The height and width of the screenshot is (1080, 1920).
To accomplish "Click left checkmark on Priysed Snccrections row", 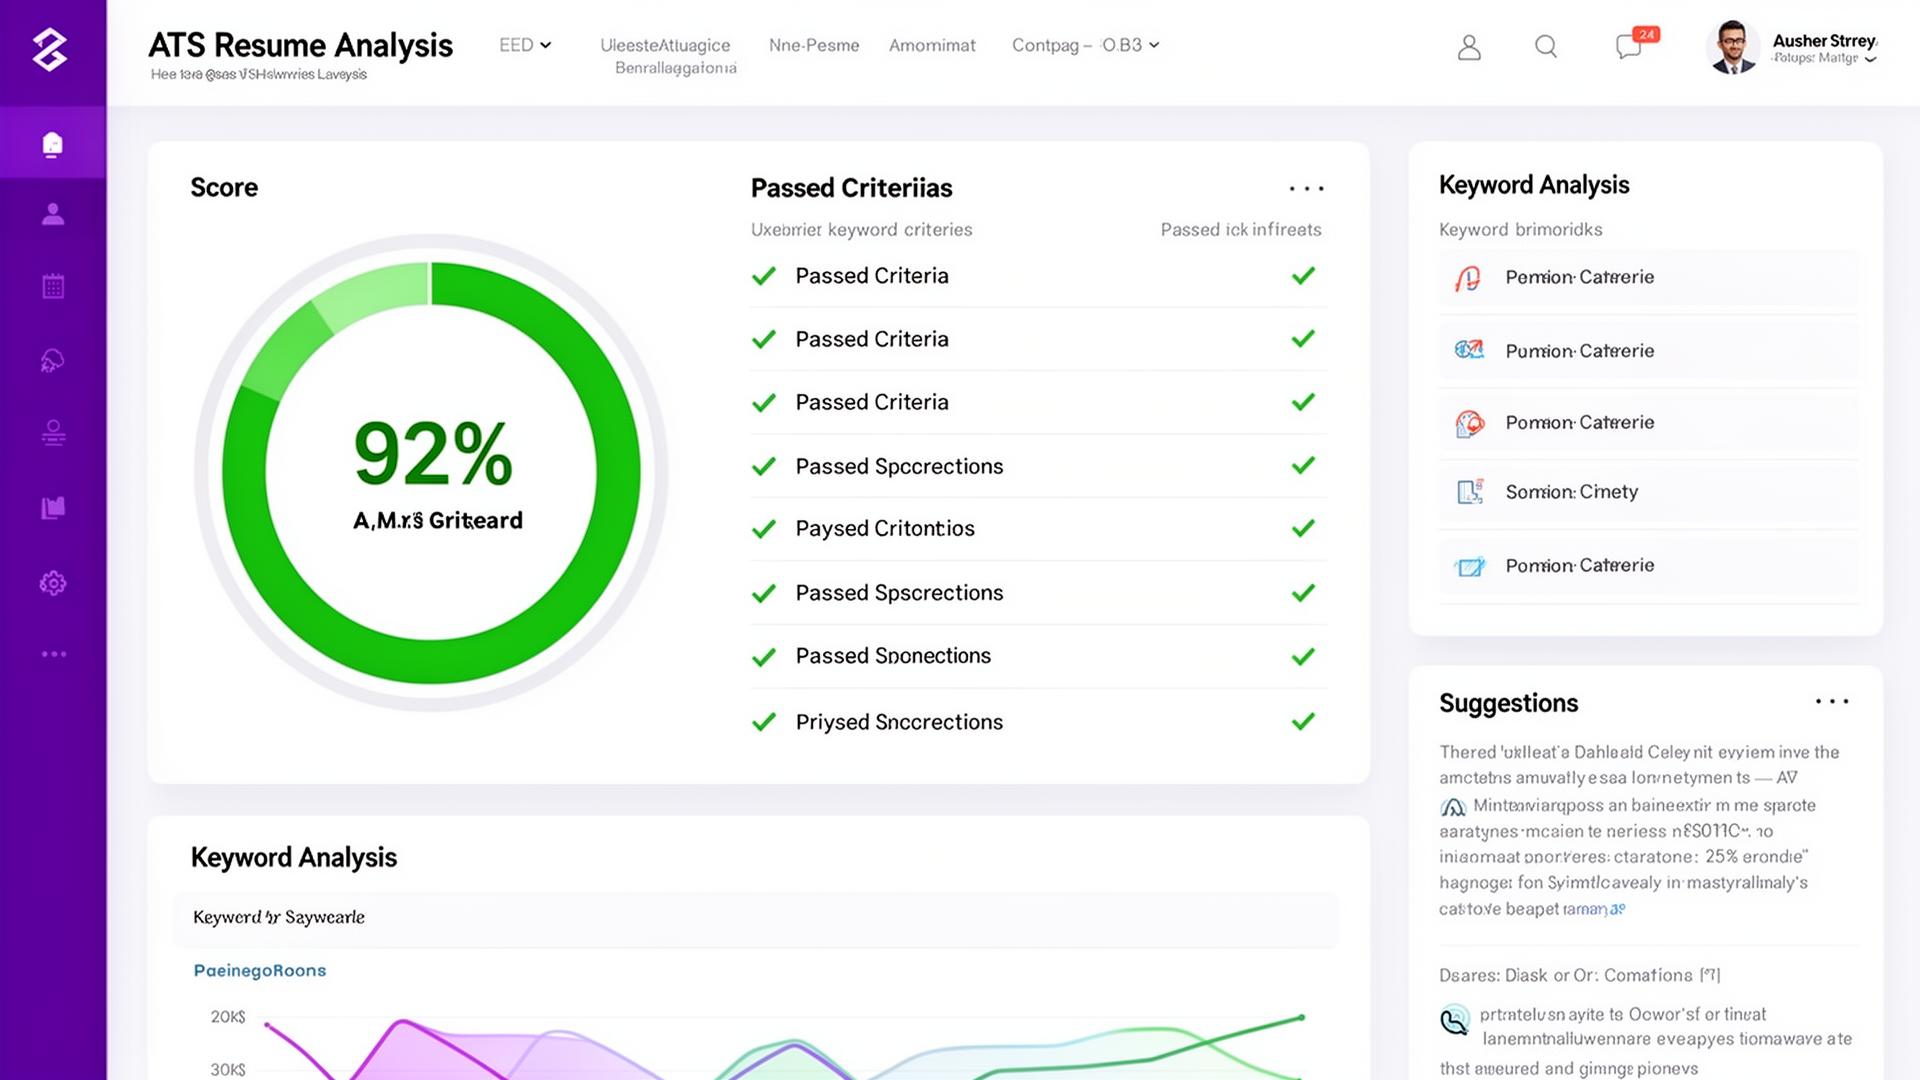I will (x=764, y=722).
